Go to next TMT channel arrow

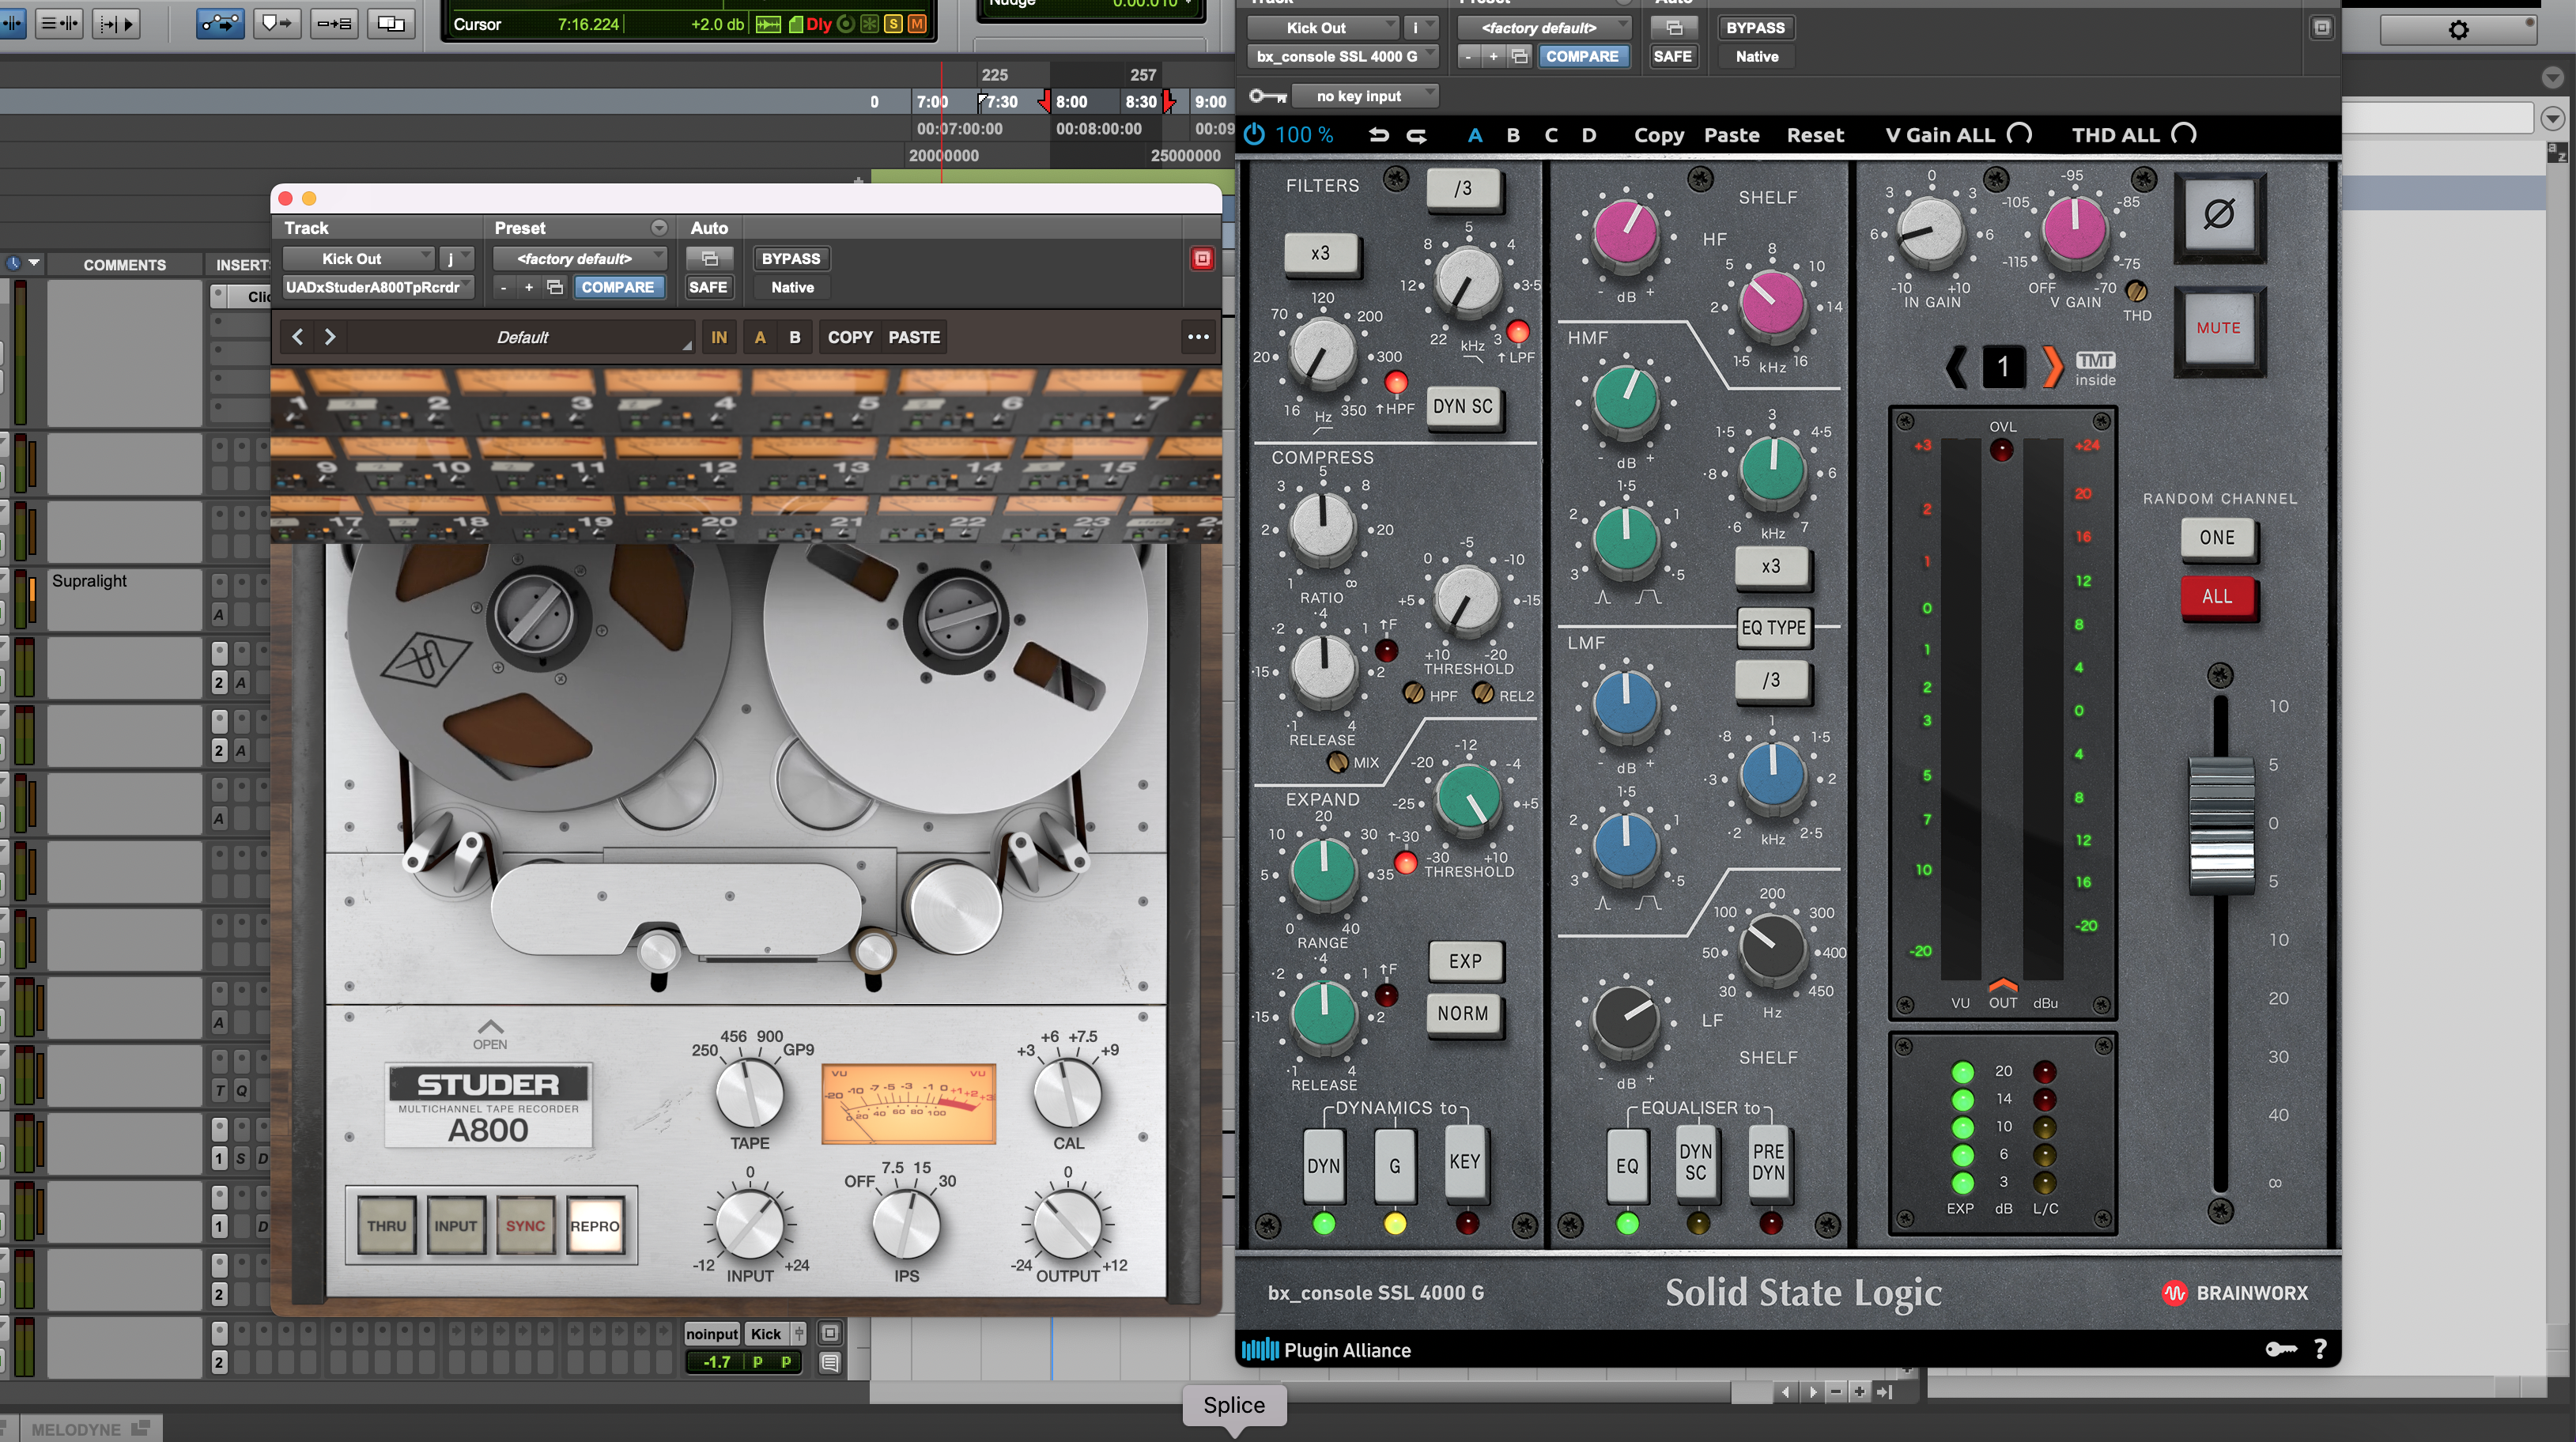pyautogui.click(x=2051, y=367)
